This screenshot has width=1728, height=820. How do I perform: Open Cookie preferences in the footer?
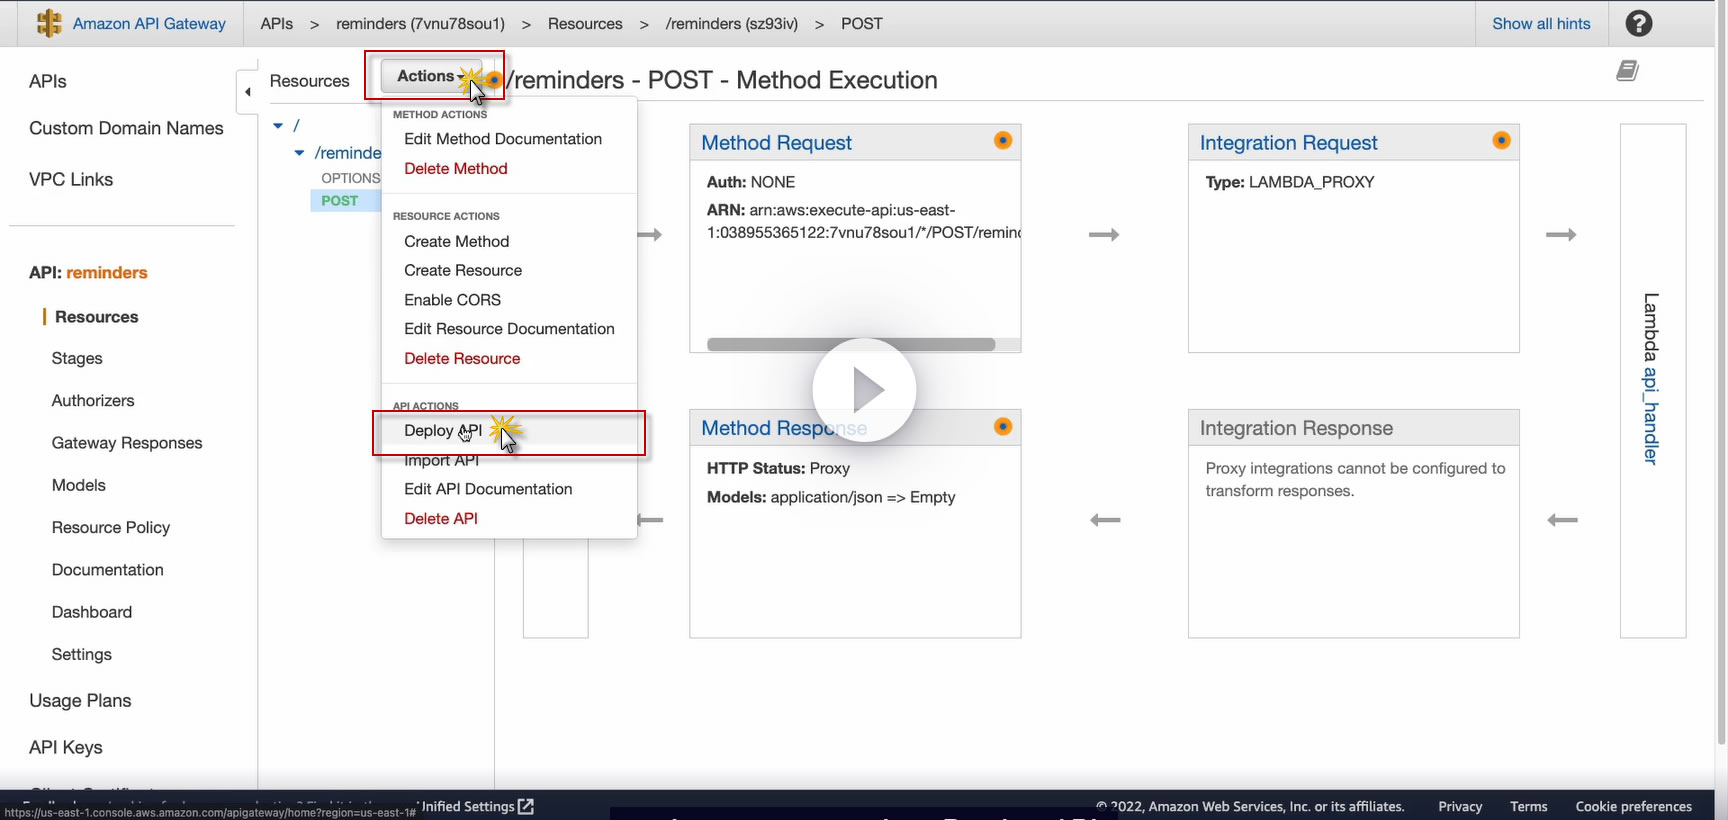(1634, 807)
